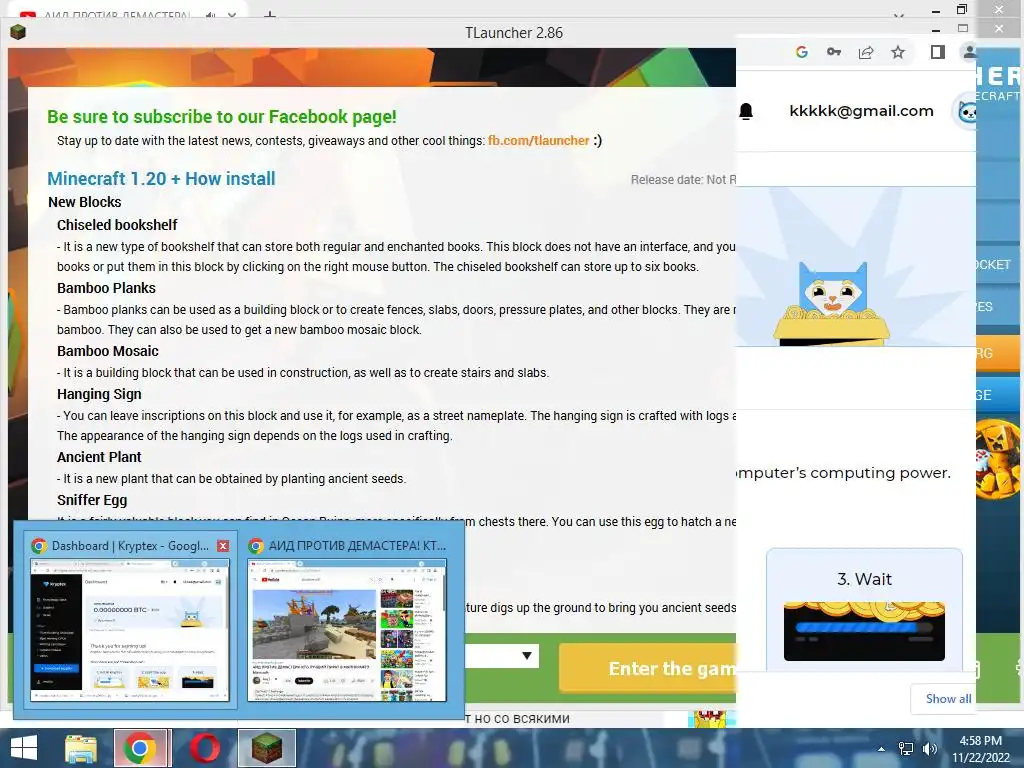Viewport: 1024px width, 768px height.
Task: Click the Ancient Plant heading
Action: (99, 457)
